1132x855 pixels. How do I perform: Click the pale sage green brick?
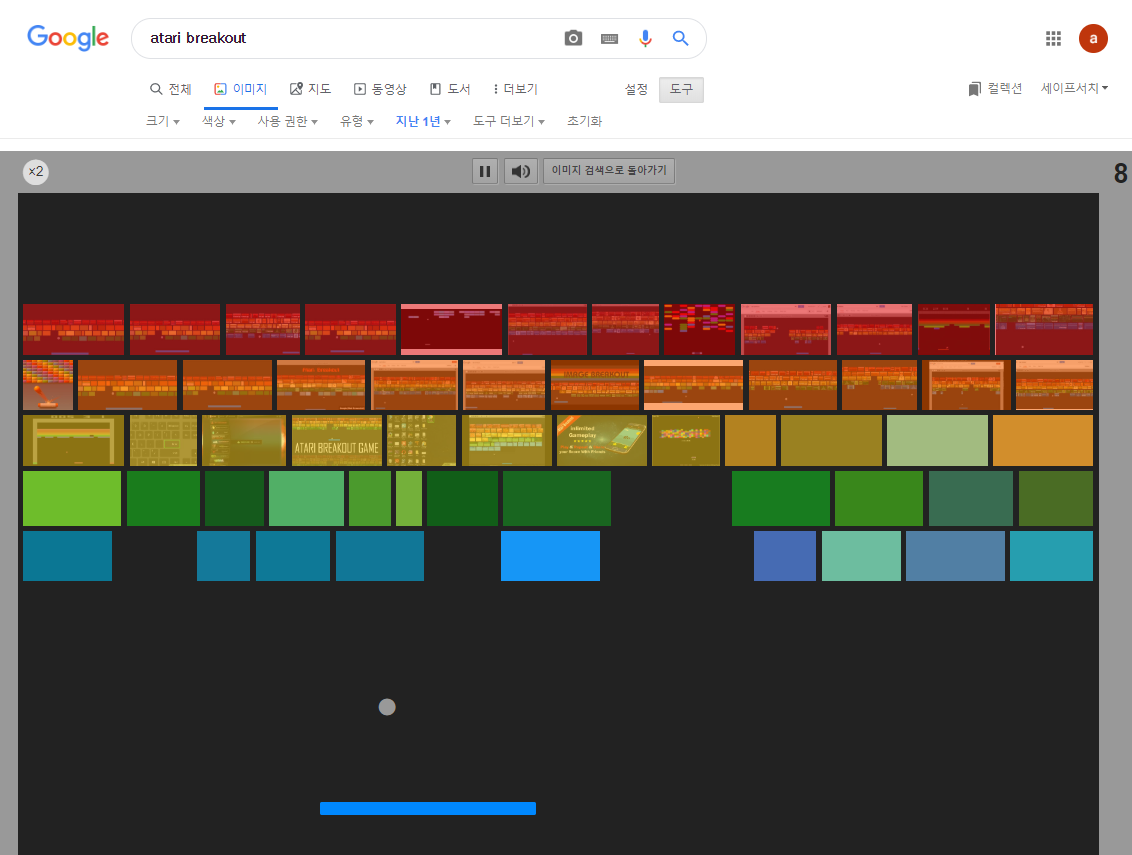[937, 440]
